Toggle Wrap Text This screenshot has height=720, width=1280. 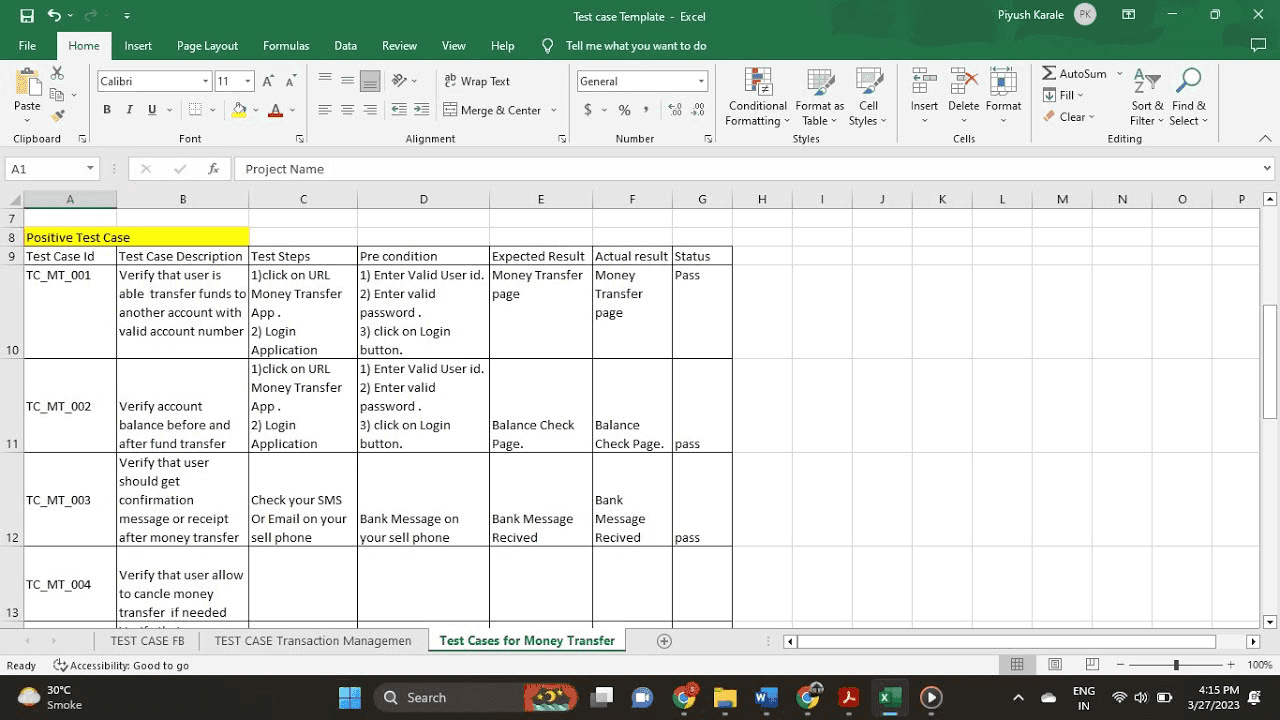476,81
